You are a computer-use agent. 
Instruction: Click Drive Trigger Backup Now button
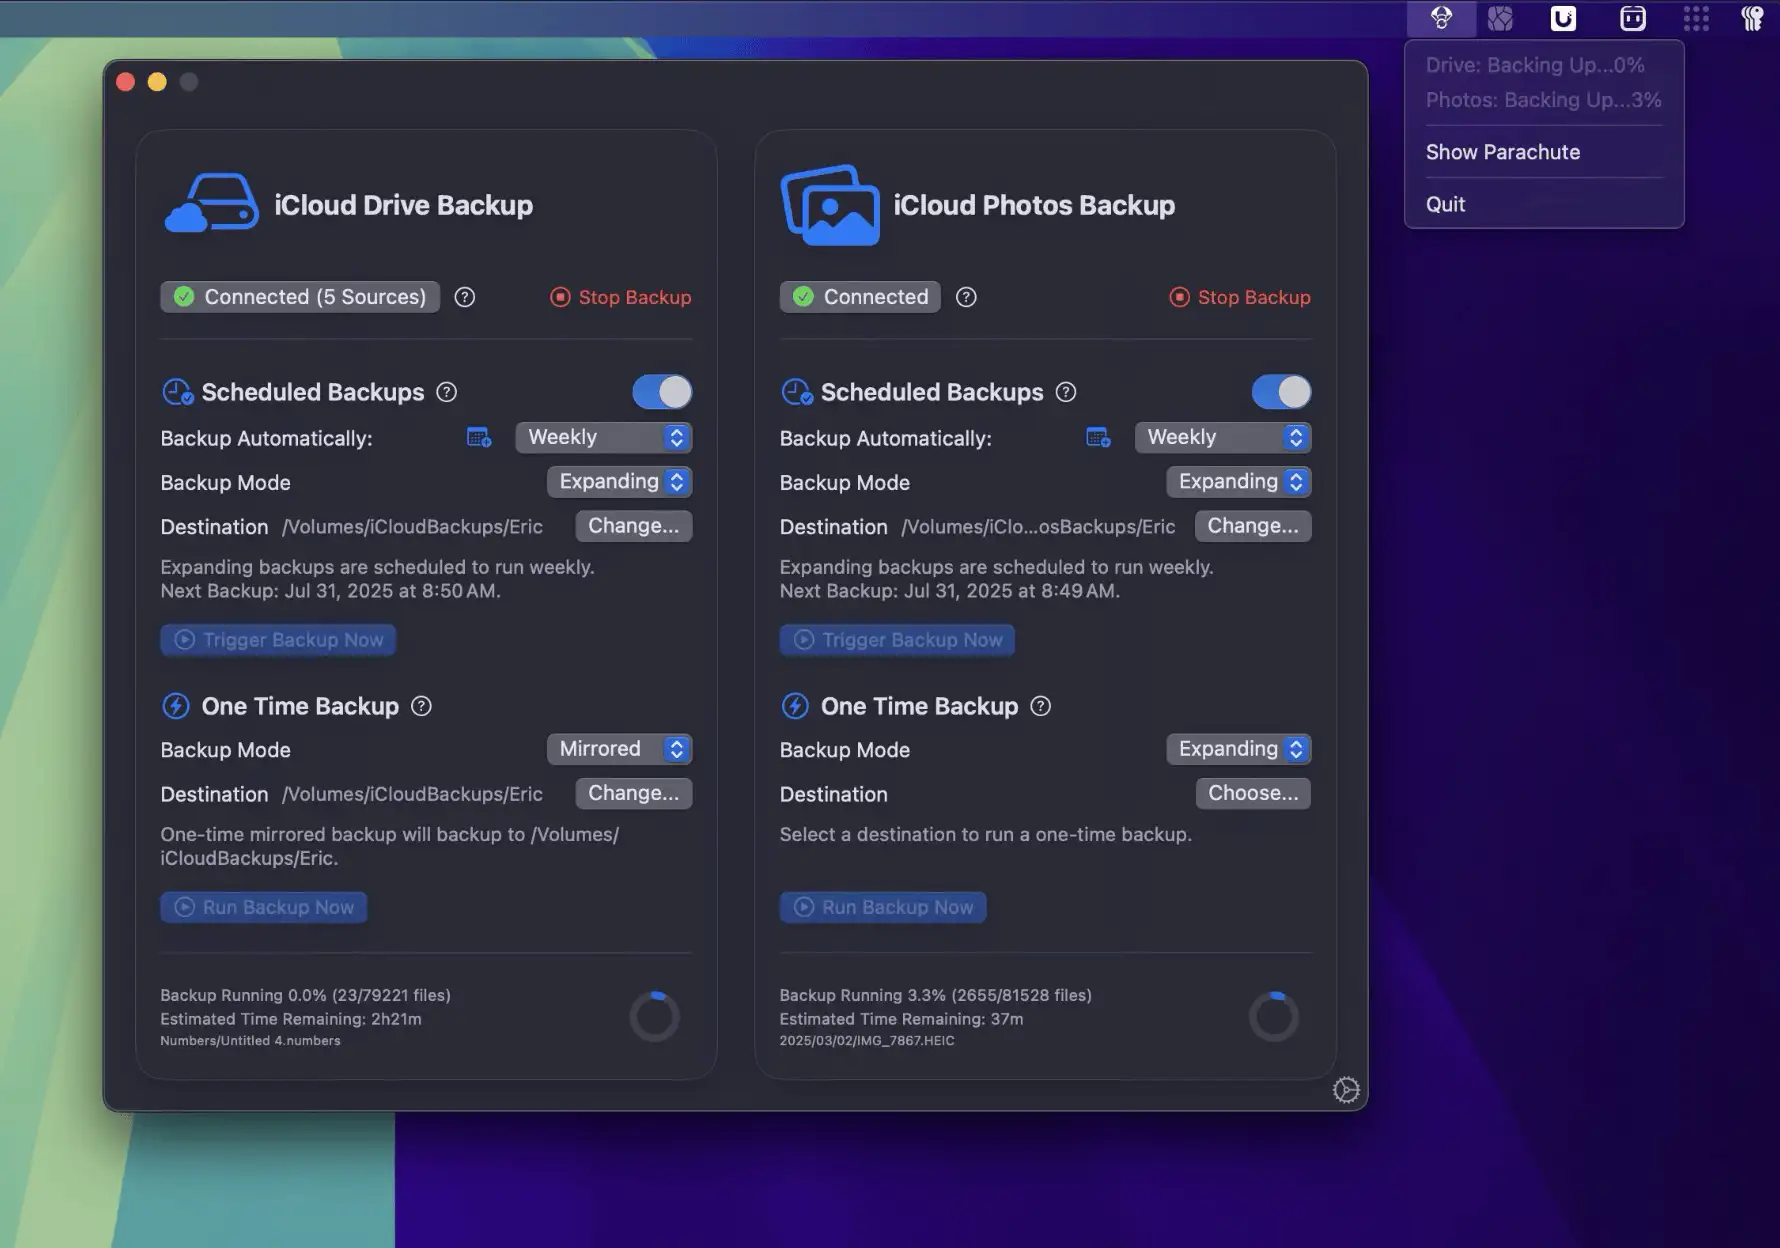pyautogui.click(x=278, y=640)
